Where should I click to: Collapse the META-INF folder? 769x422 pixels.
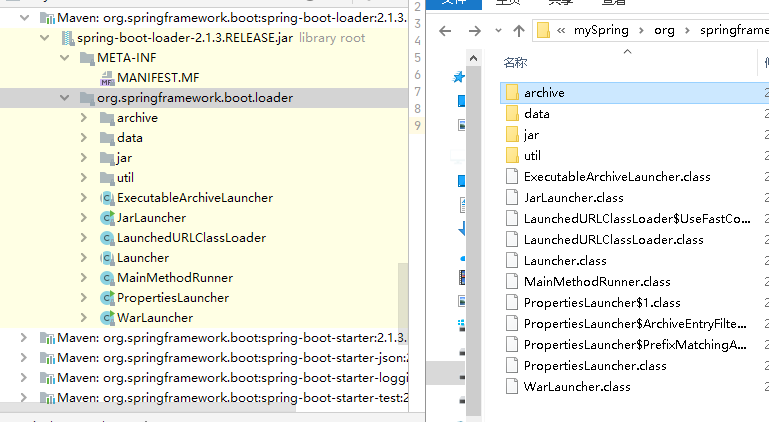tap(64, 58)
